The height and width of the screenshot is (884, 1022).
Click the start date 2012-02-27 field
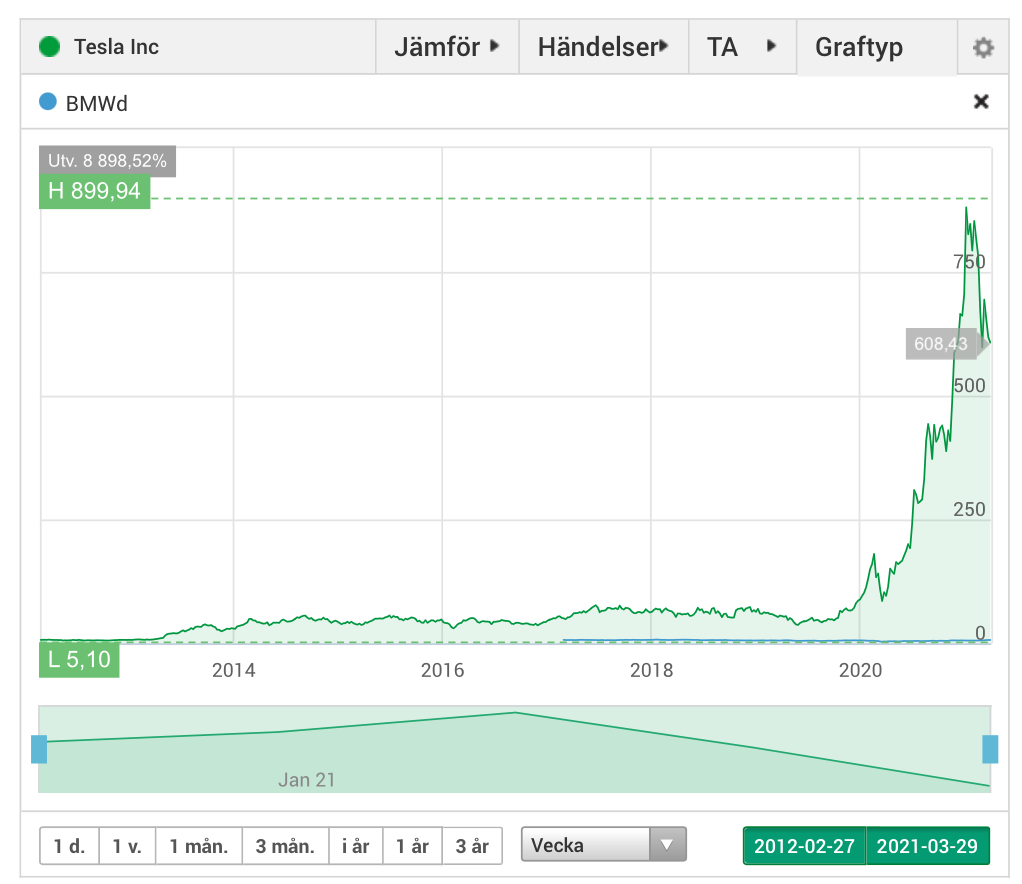tap(804, 846)
